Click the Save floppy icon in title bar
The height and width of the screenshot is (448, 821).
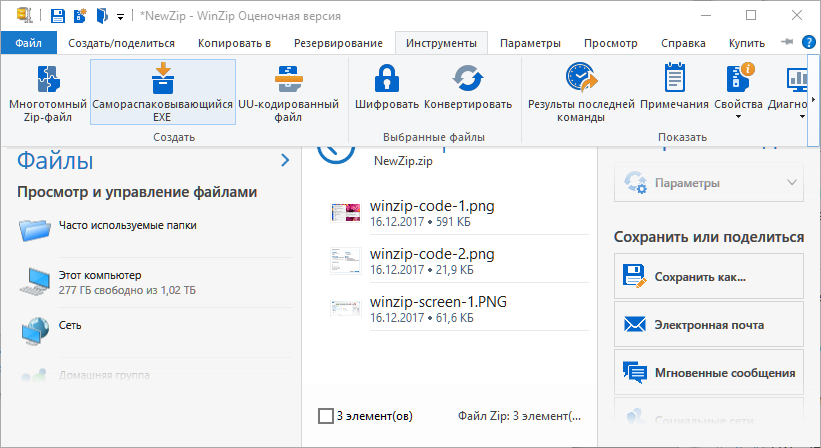click(58, 16)
